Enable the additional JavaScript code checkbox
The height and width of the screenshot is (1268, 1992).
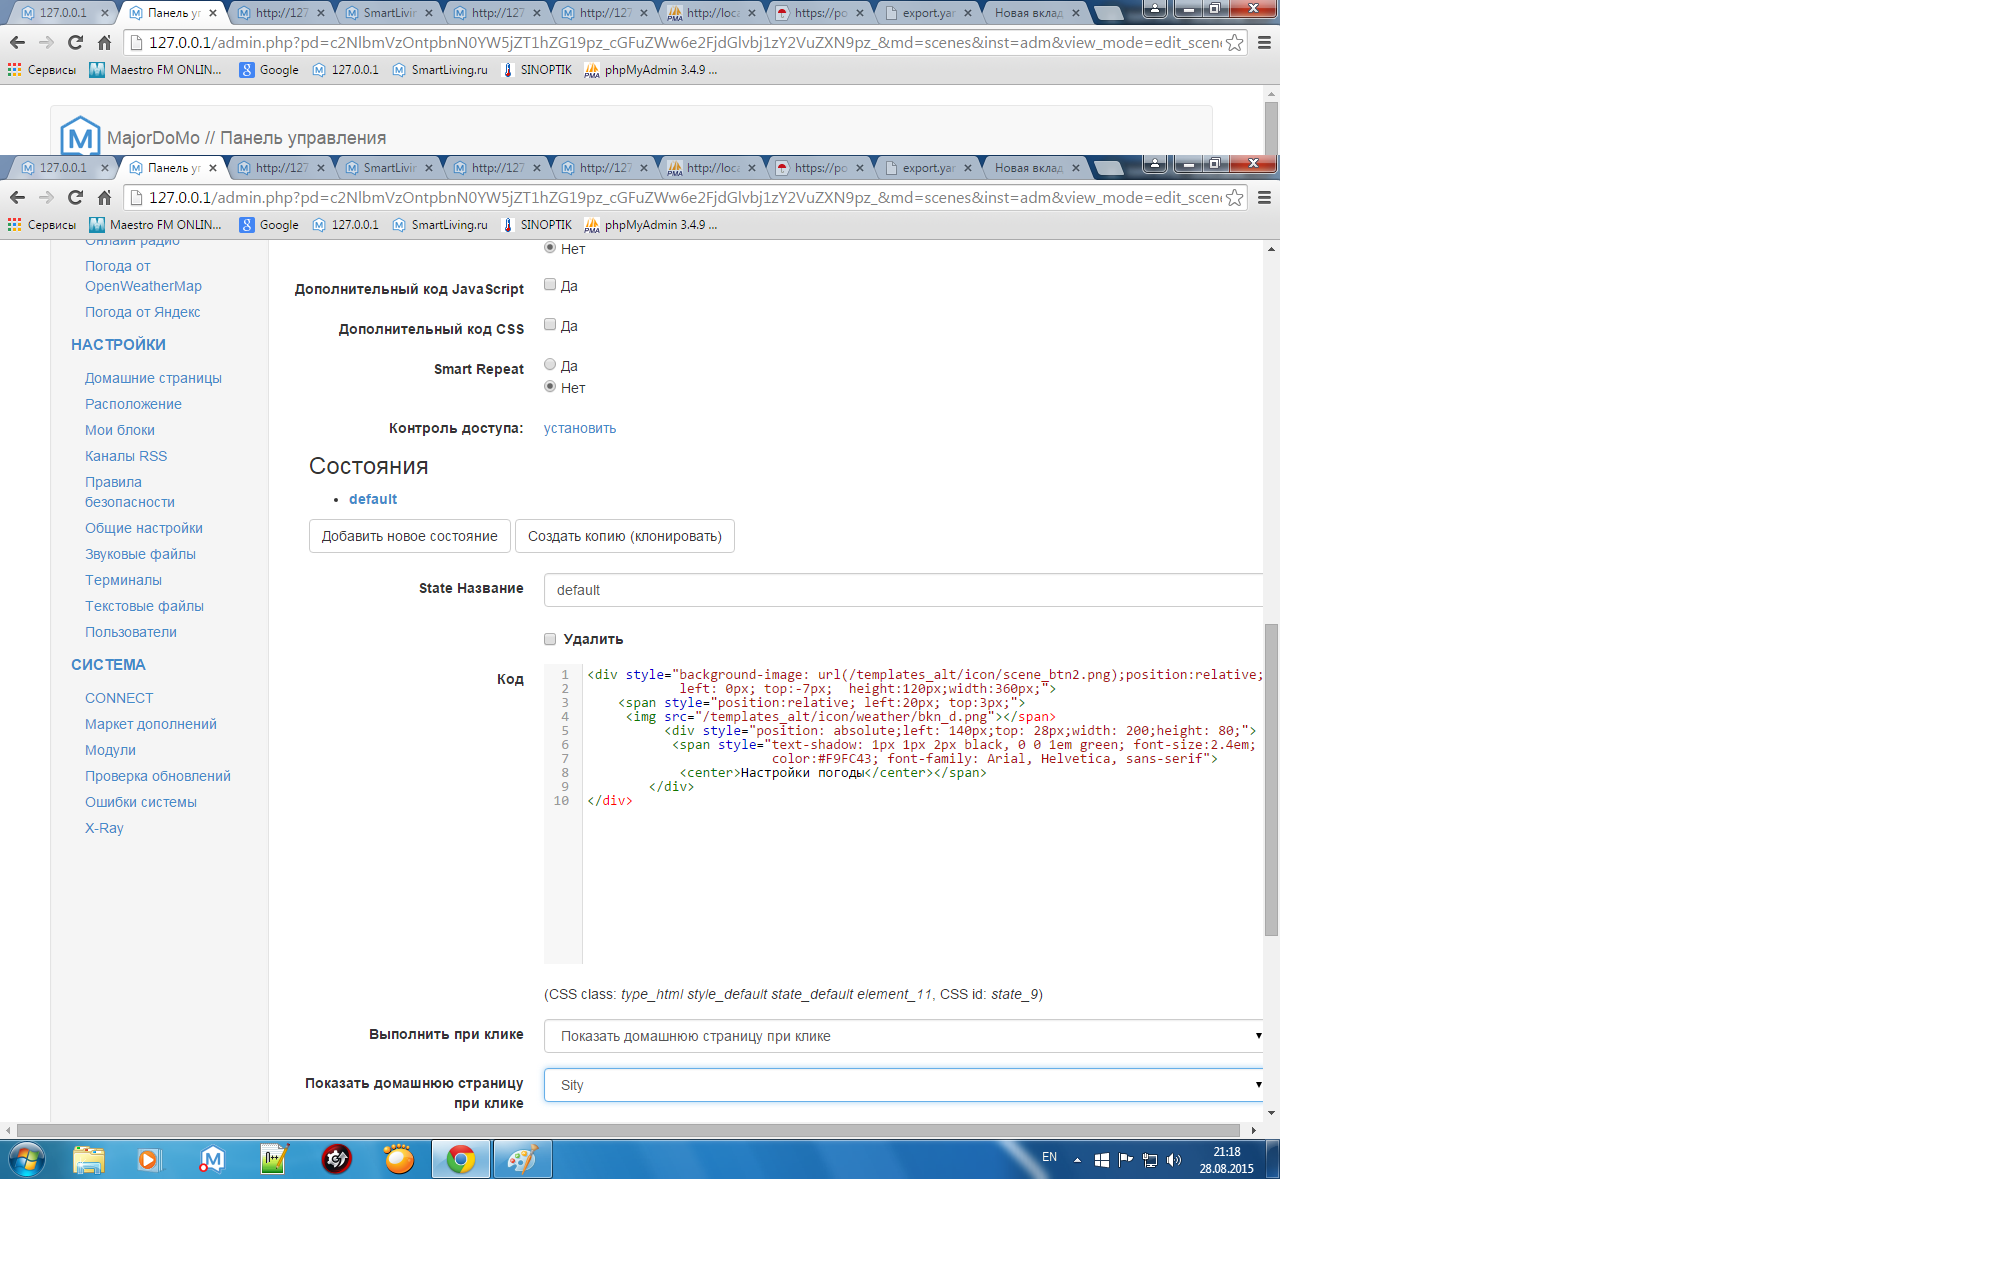[550, 285]
